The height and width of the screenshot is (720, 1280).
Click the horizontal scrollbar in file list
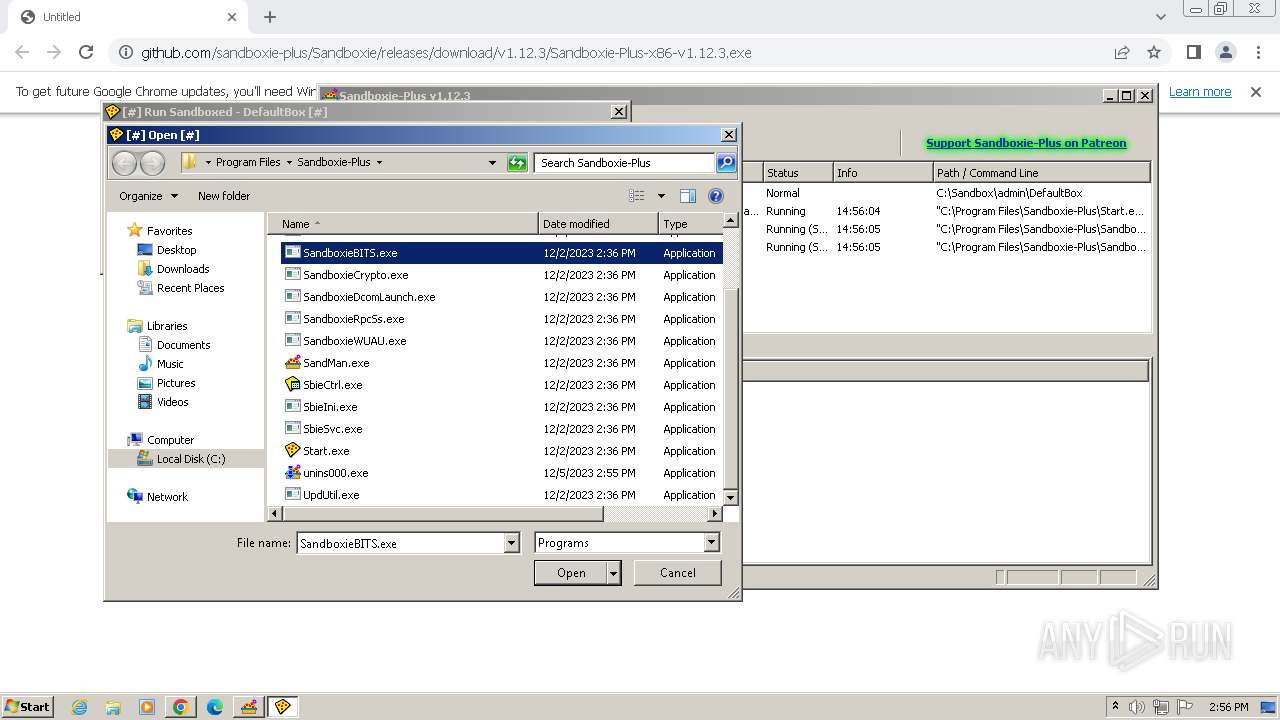tap(443, 514)
